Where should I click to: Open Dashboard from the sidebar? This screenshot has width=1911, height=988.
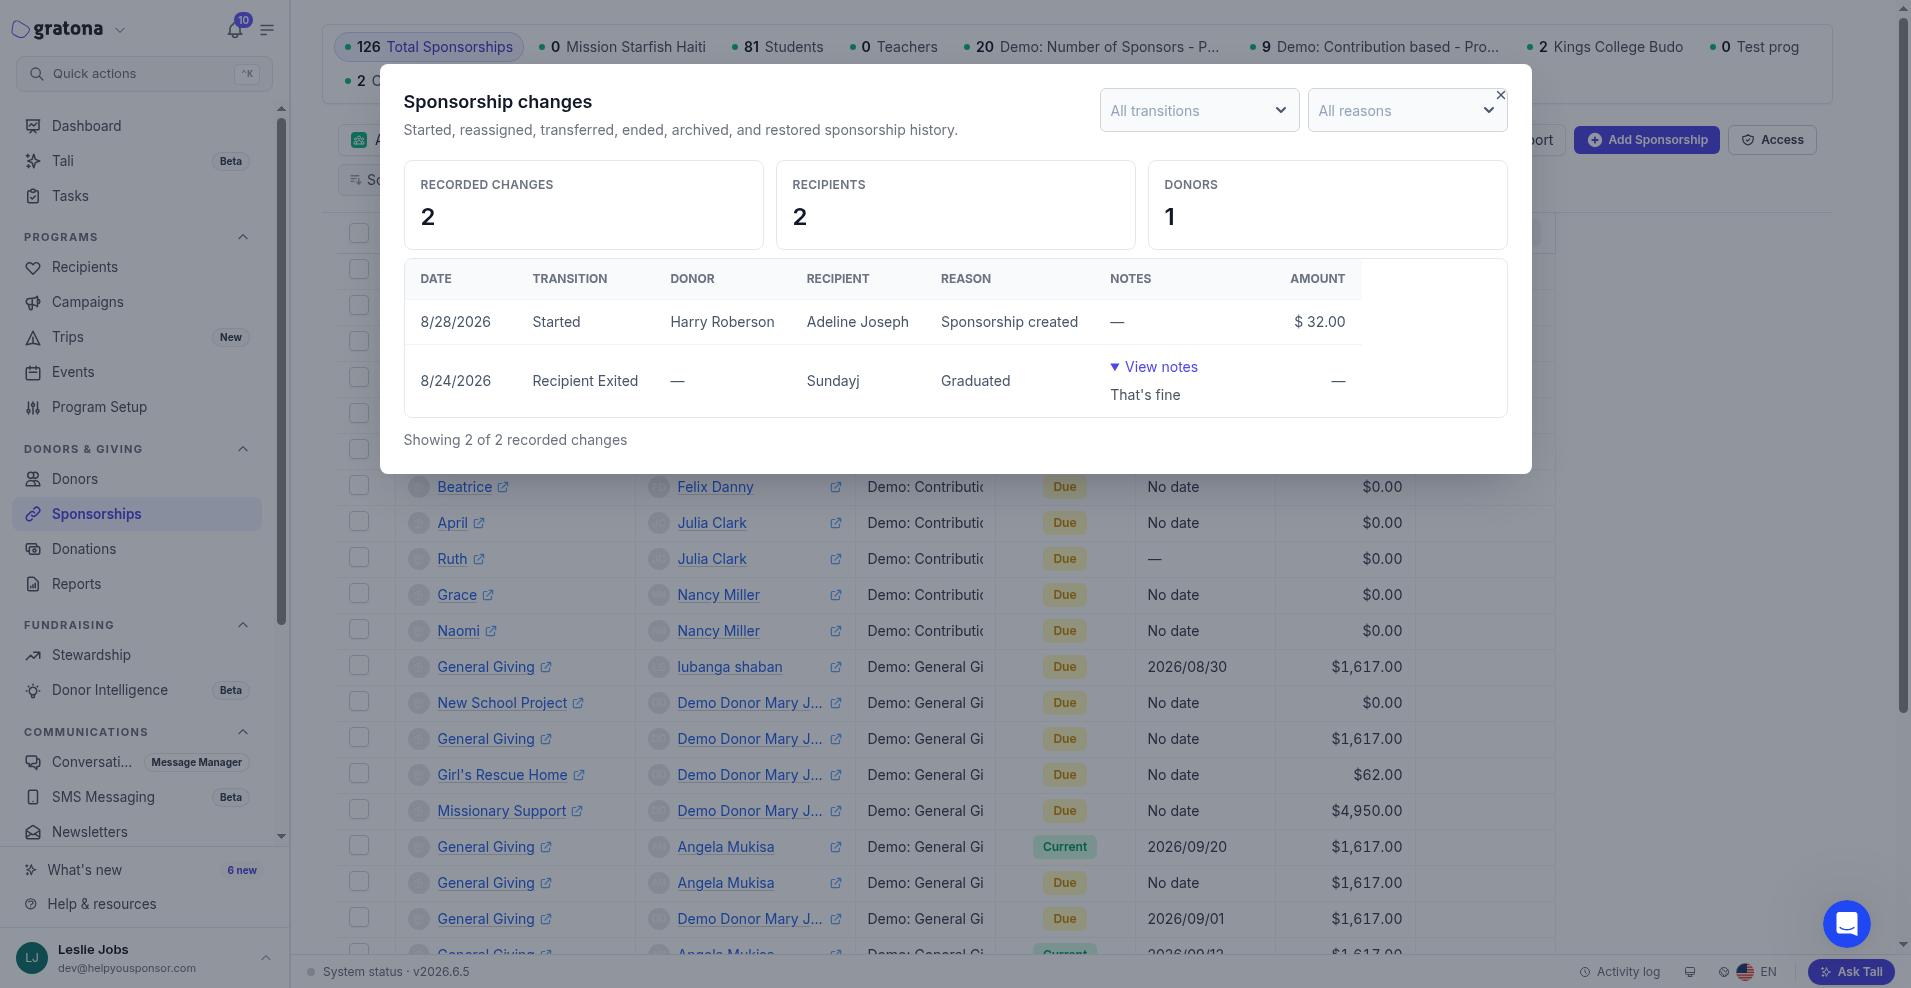click(138, 126)
